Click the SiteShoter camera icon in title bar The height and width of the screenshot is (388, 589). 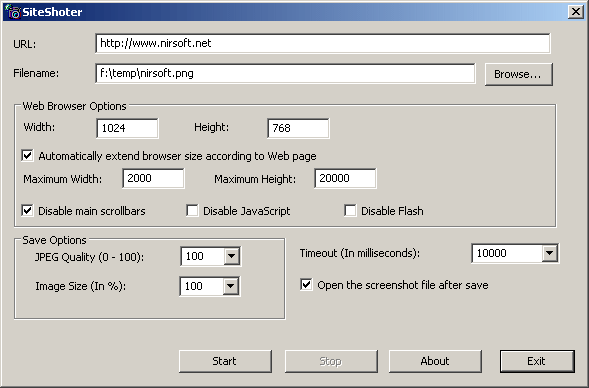tap(12, 12)
